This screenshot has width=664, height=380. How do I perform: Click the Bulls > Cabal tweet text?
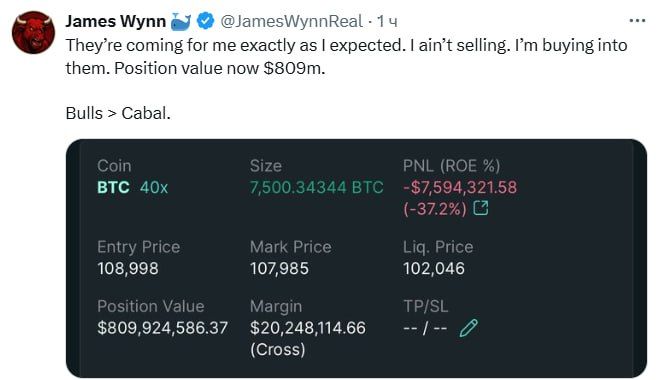[x=118, y=113]
